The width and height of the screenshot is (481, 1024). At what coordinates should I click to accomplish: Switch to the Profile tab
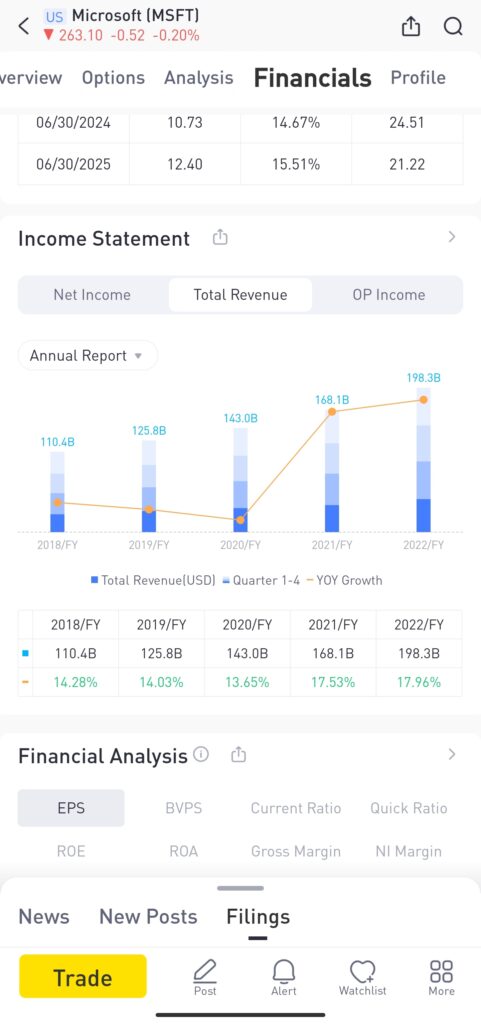coord(418,78)
